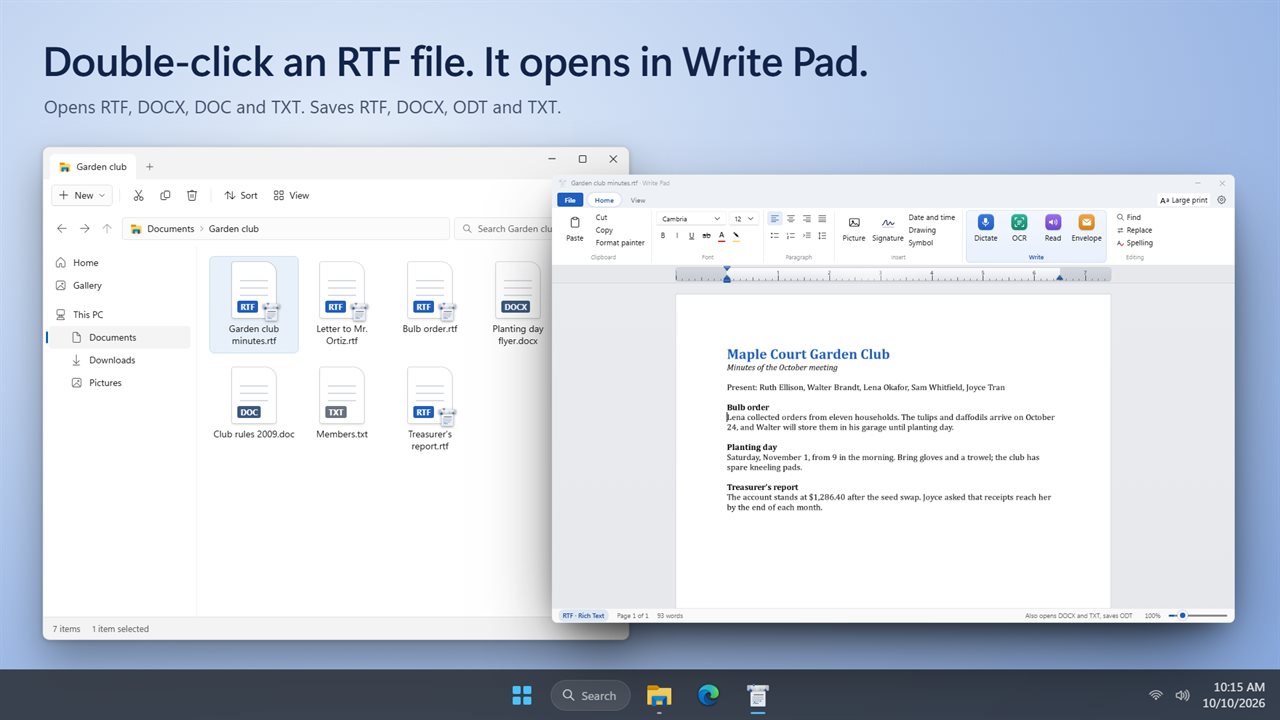This screenshot has height=720, width=1280.
Task: Run the Spelling check
Action: [x=1135, y=243]
